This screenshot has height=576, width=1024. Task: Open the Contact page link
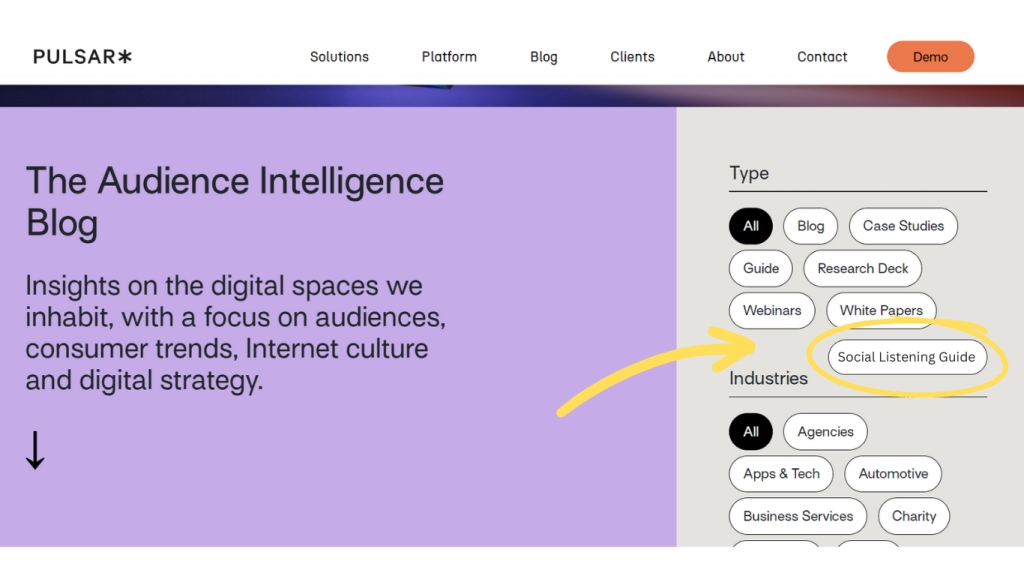point(822,57)
